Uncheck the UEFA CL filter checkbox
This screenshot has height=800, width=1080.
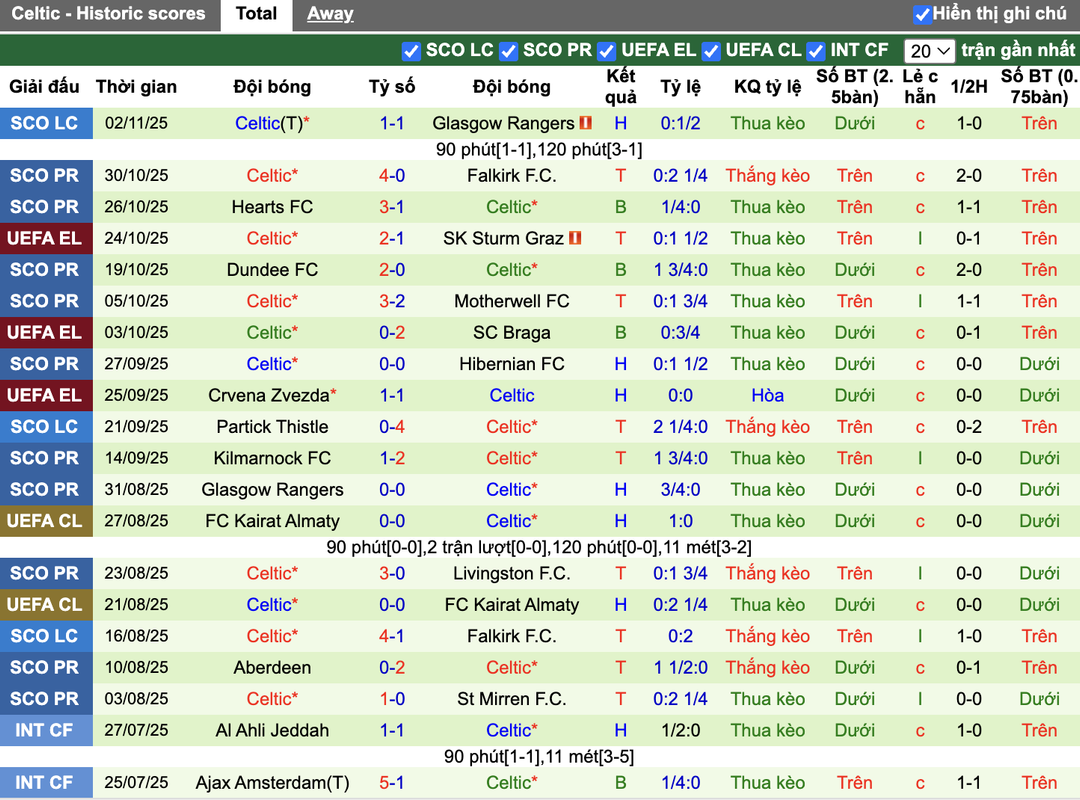[711, 51]
